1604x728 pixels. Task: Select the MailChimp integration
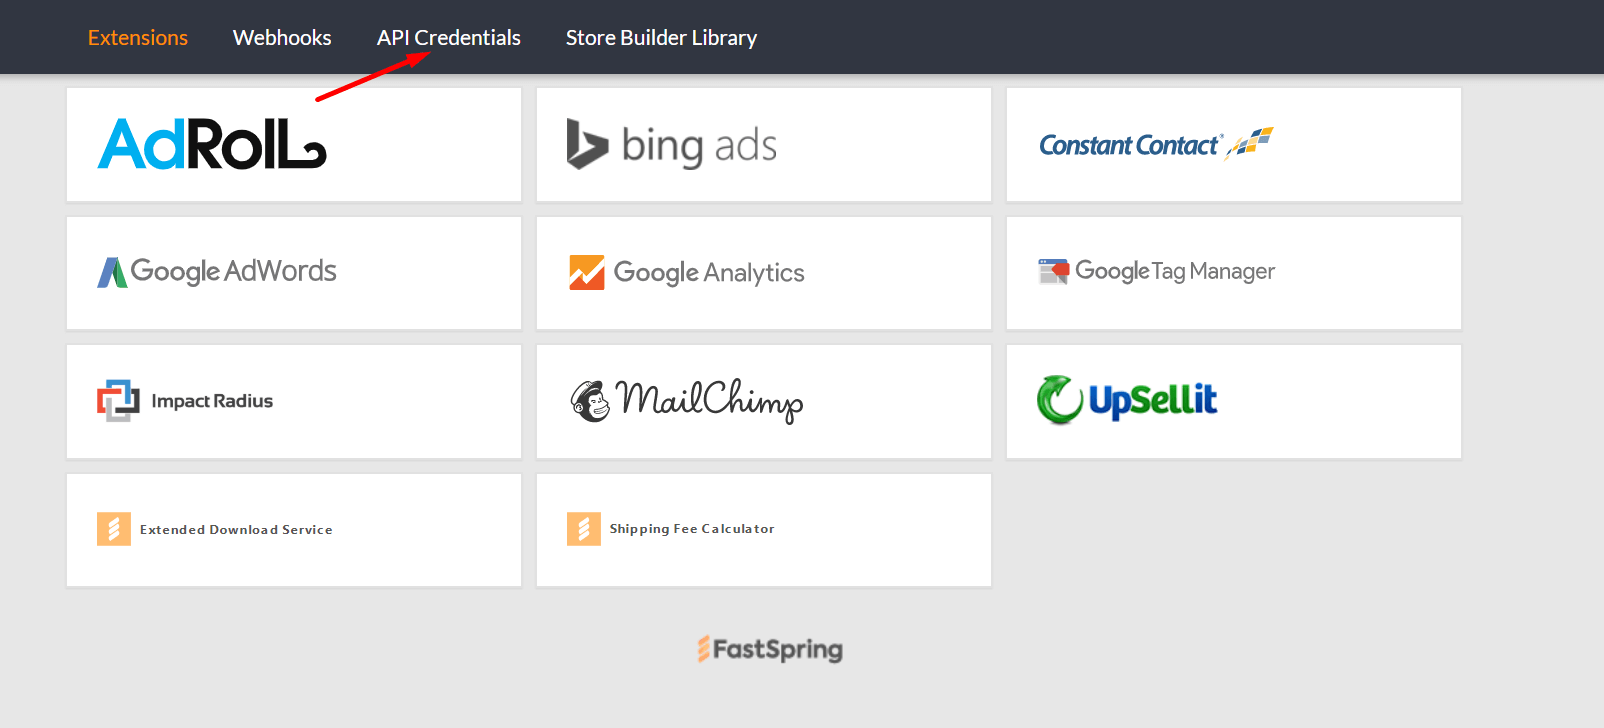click(763, 400)
